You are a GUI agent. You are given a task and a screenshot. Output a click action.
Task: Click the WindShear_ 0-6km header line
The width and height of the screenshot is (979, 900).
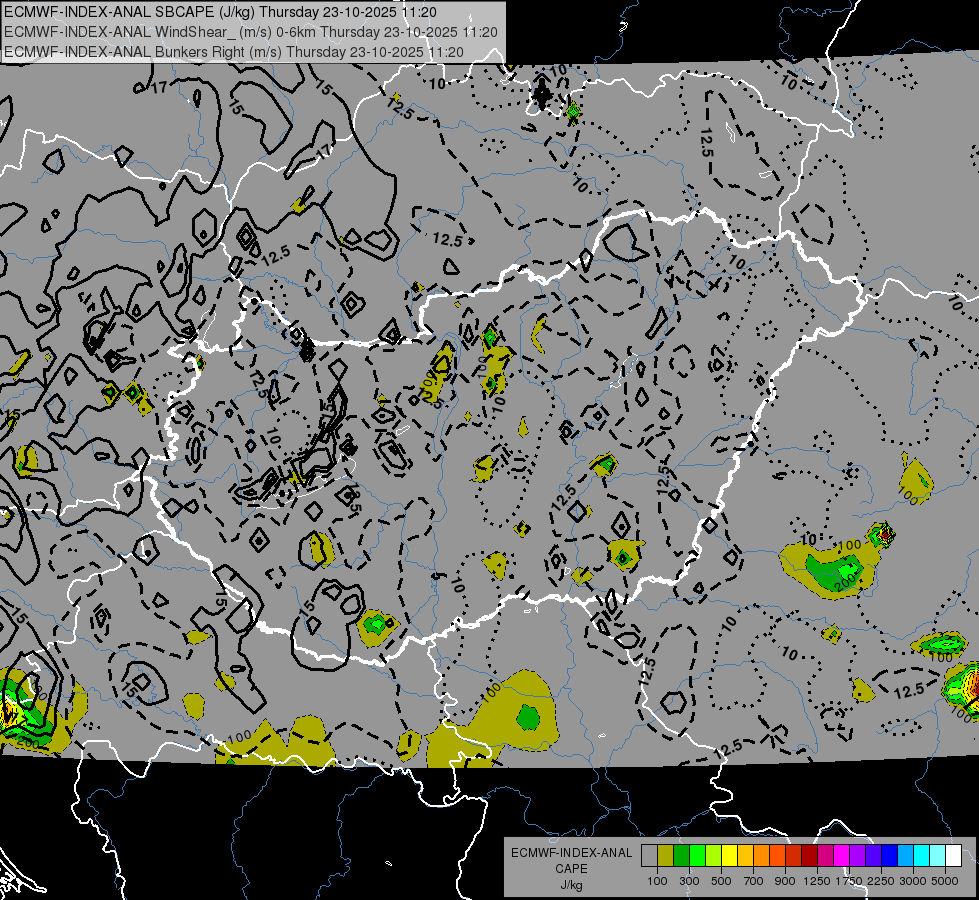(x=251, y=32)
